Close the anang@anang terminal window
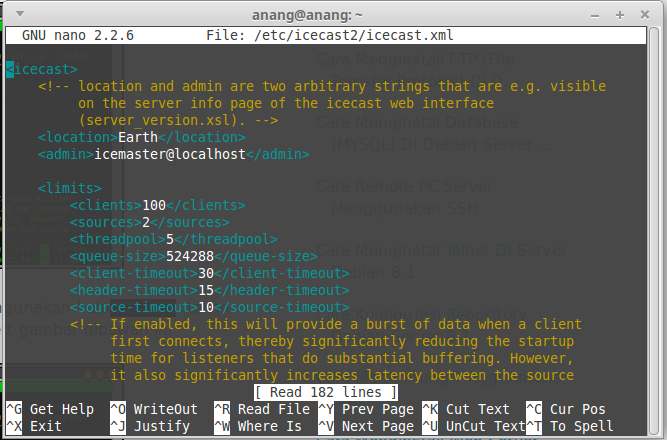Image resolution: width=667 pixels, height=440 pixels. click(x=645, y=15)
